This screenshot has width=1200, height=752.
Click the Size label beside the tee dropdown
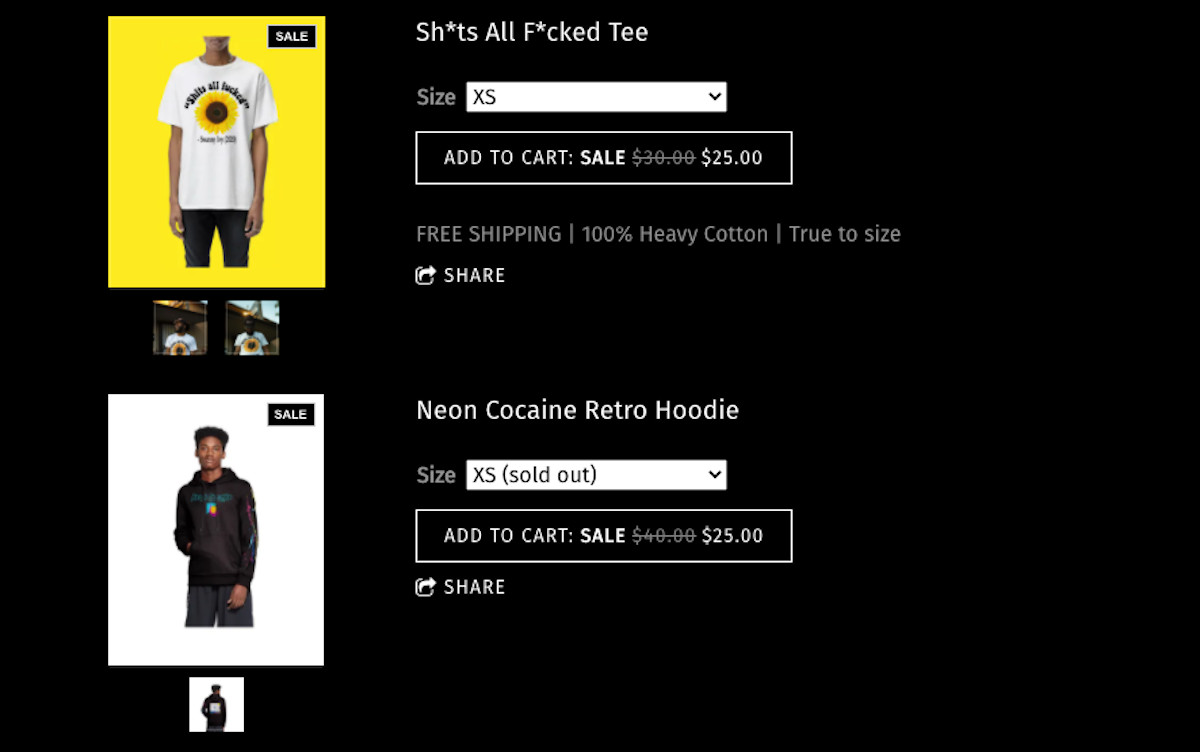436,97
